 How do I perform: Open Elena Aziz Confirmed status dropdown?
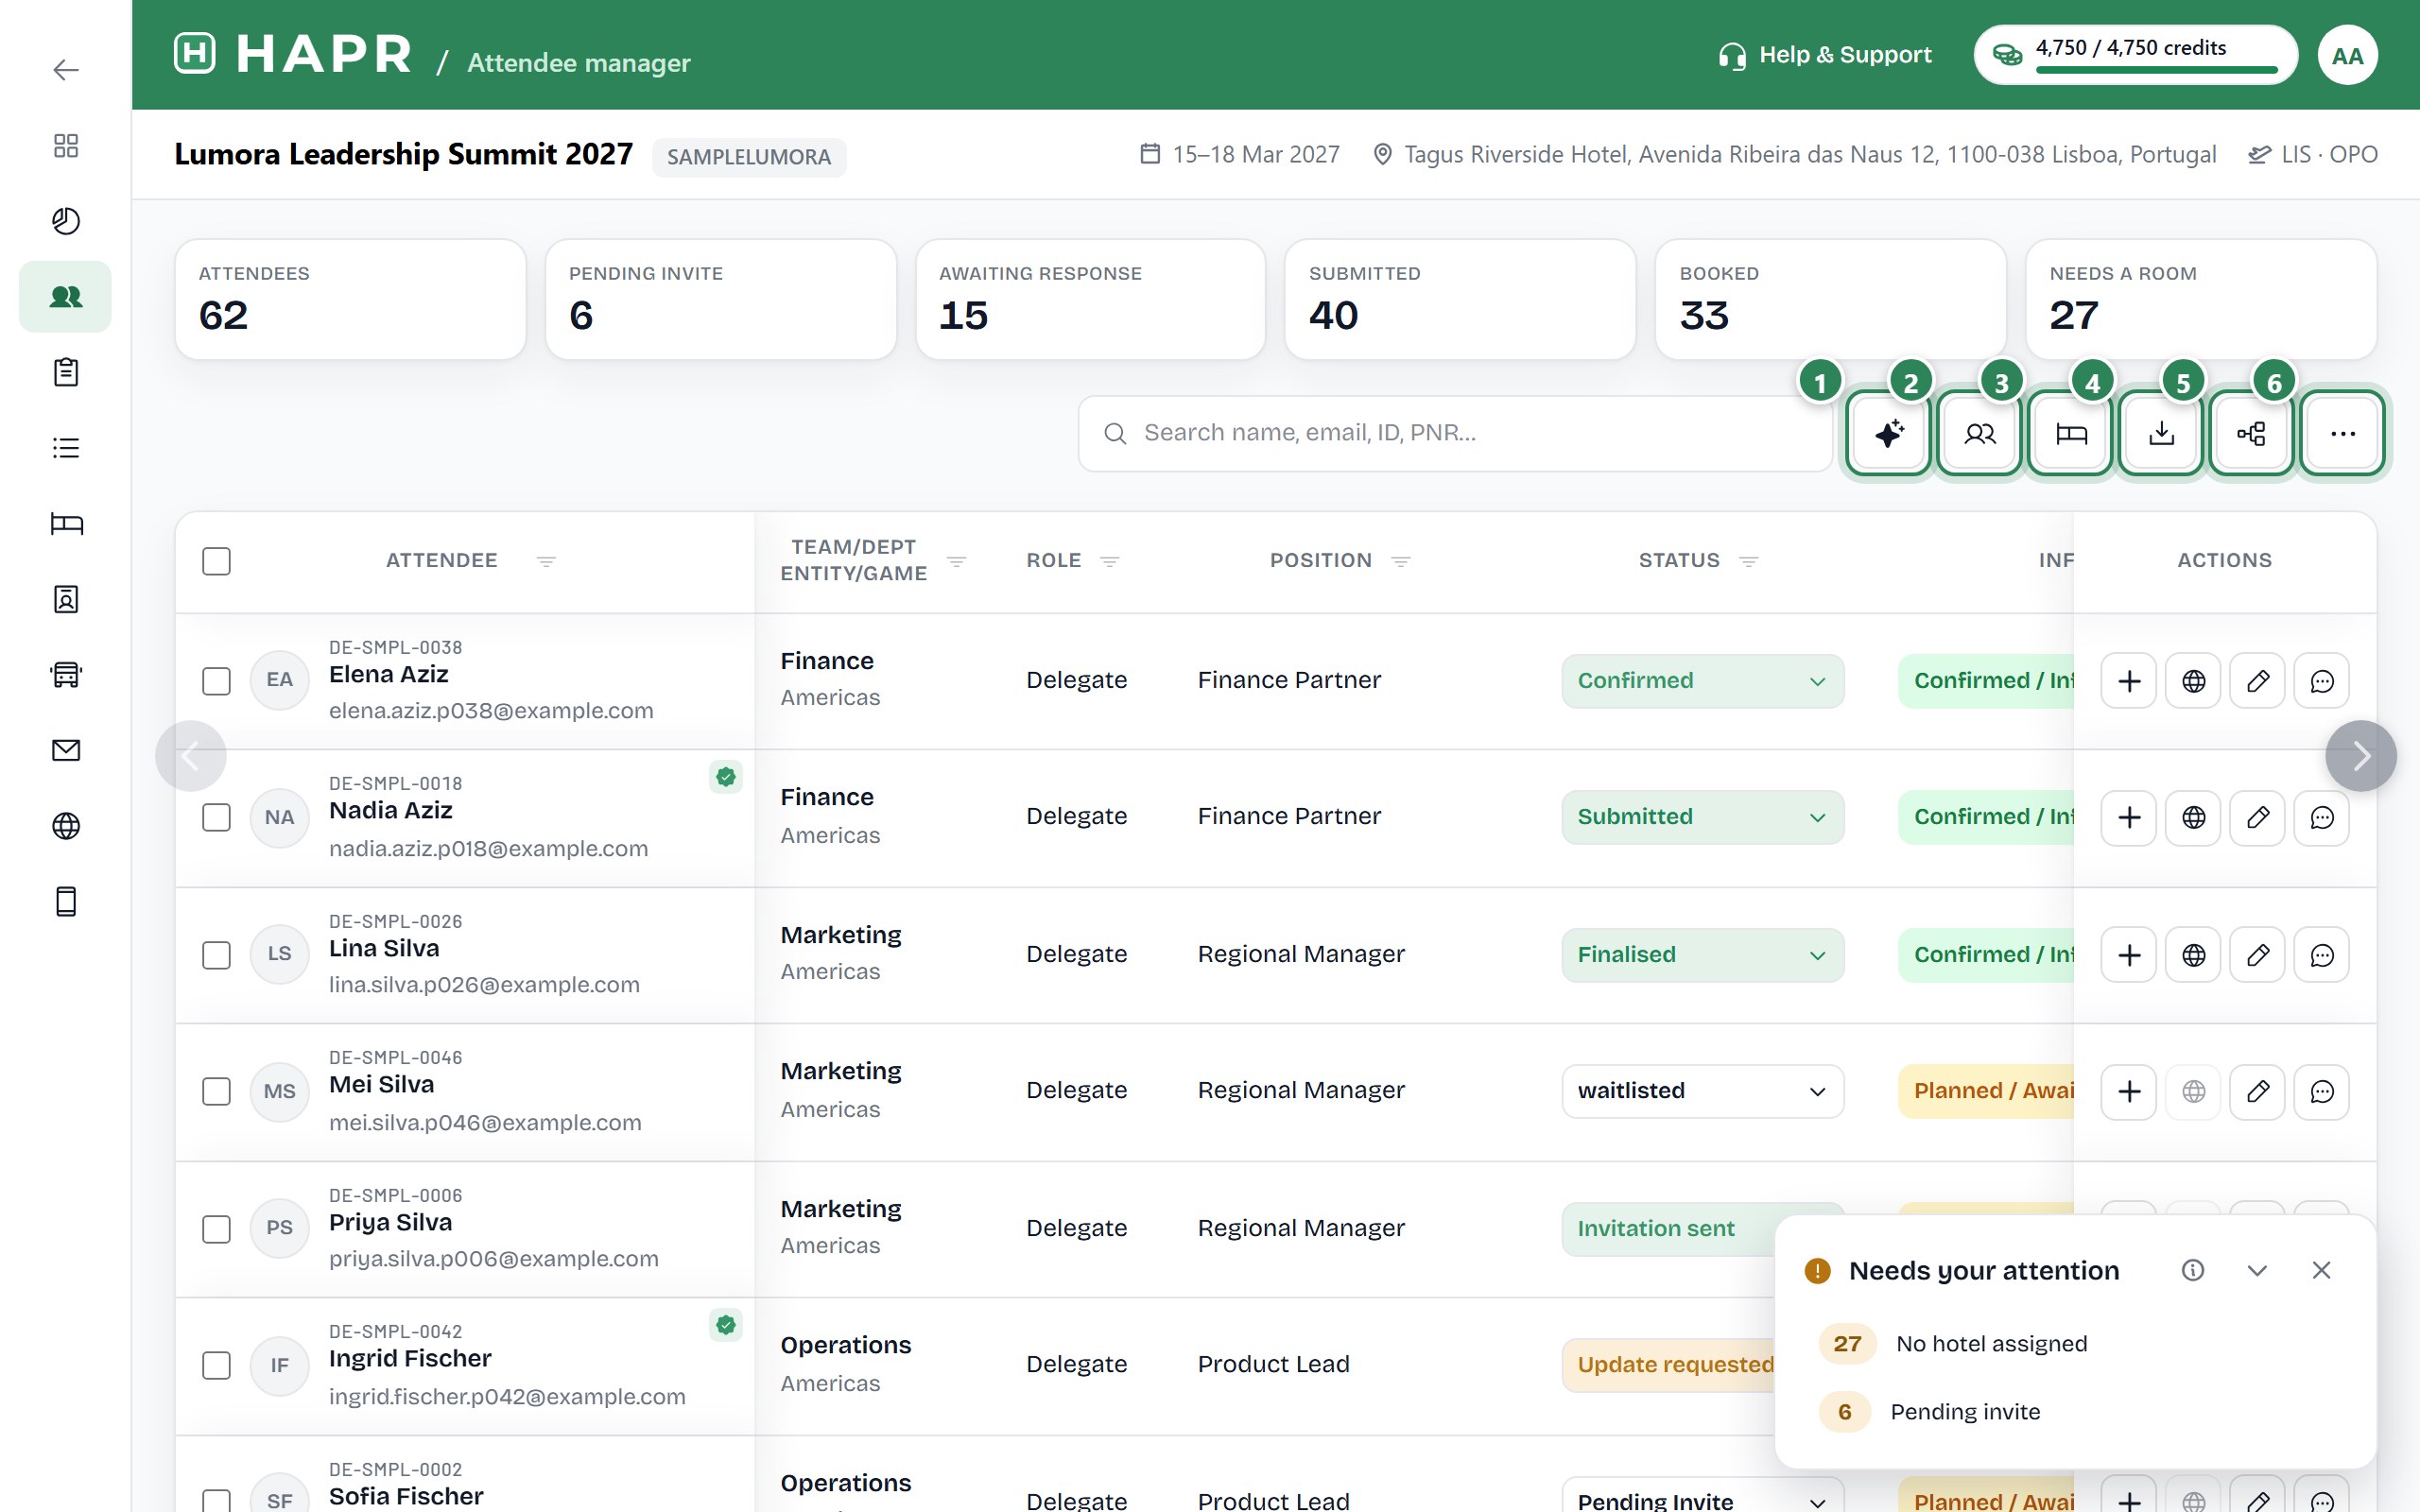[x=1702, y=681]
